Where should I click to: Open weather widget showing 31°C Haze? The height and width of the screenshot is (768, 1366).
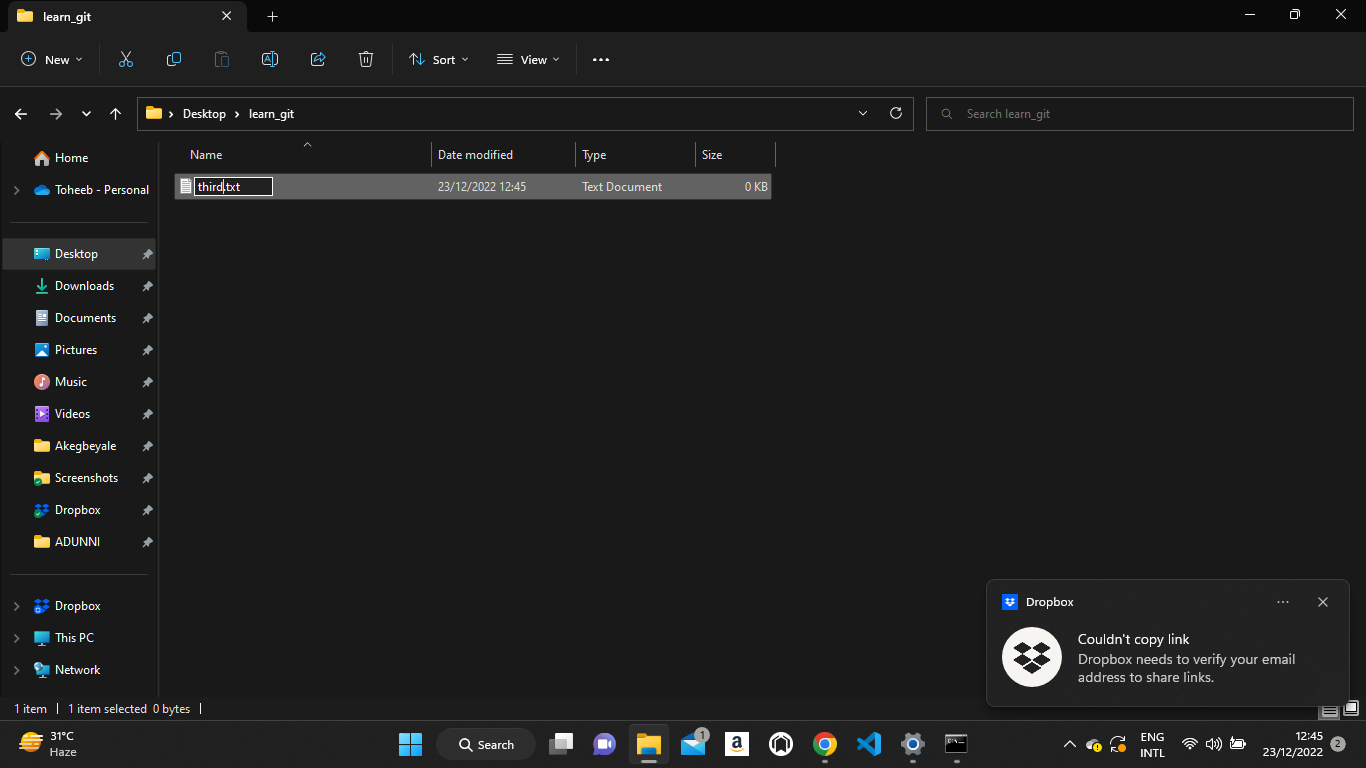tap(48, 743)
